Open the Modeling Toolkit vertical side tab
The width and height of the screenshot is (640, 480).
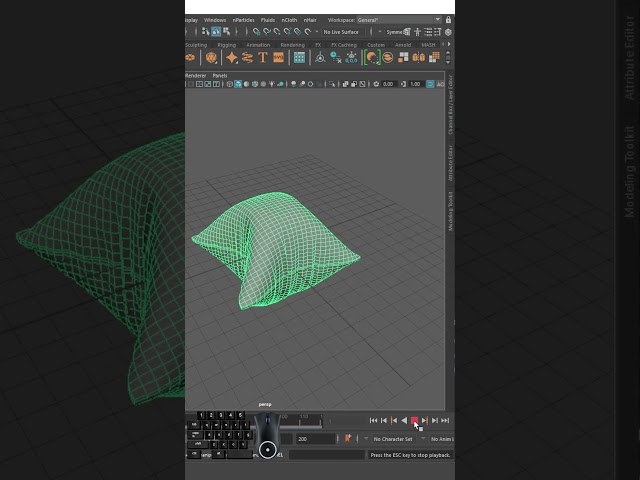pos(451,211)
